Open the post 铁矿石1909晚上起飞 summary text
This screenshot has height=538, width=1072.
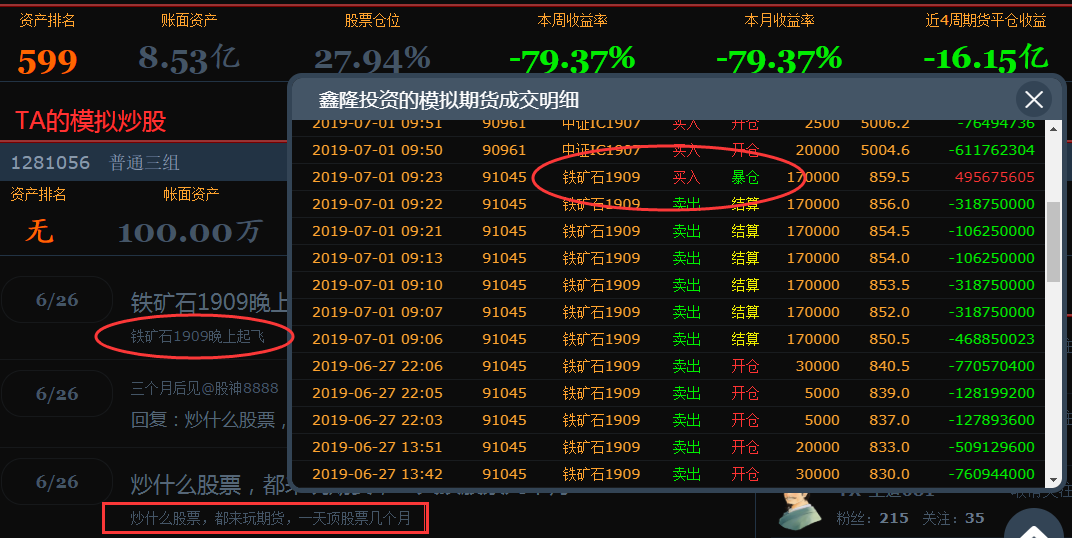(x=198, y=336)
